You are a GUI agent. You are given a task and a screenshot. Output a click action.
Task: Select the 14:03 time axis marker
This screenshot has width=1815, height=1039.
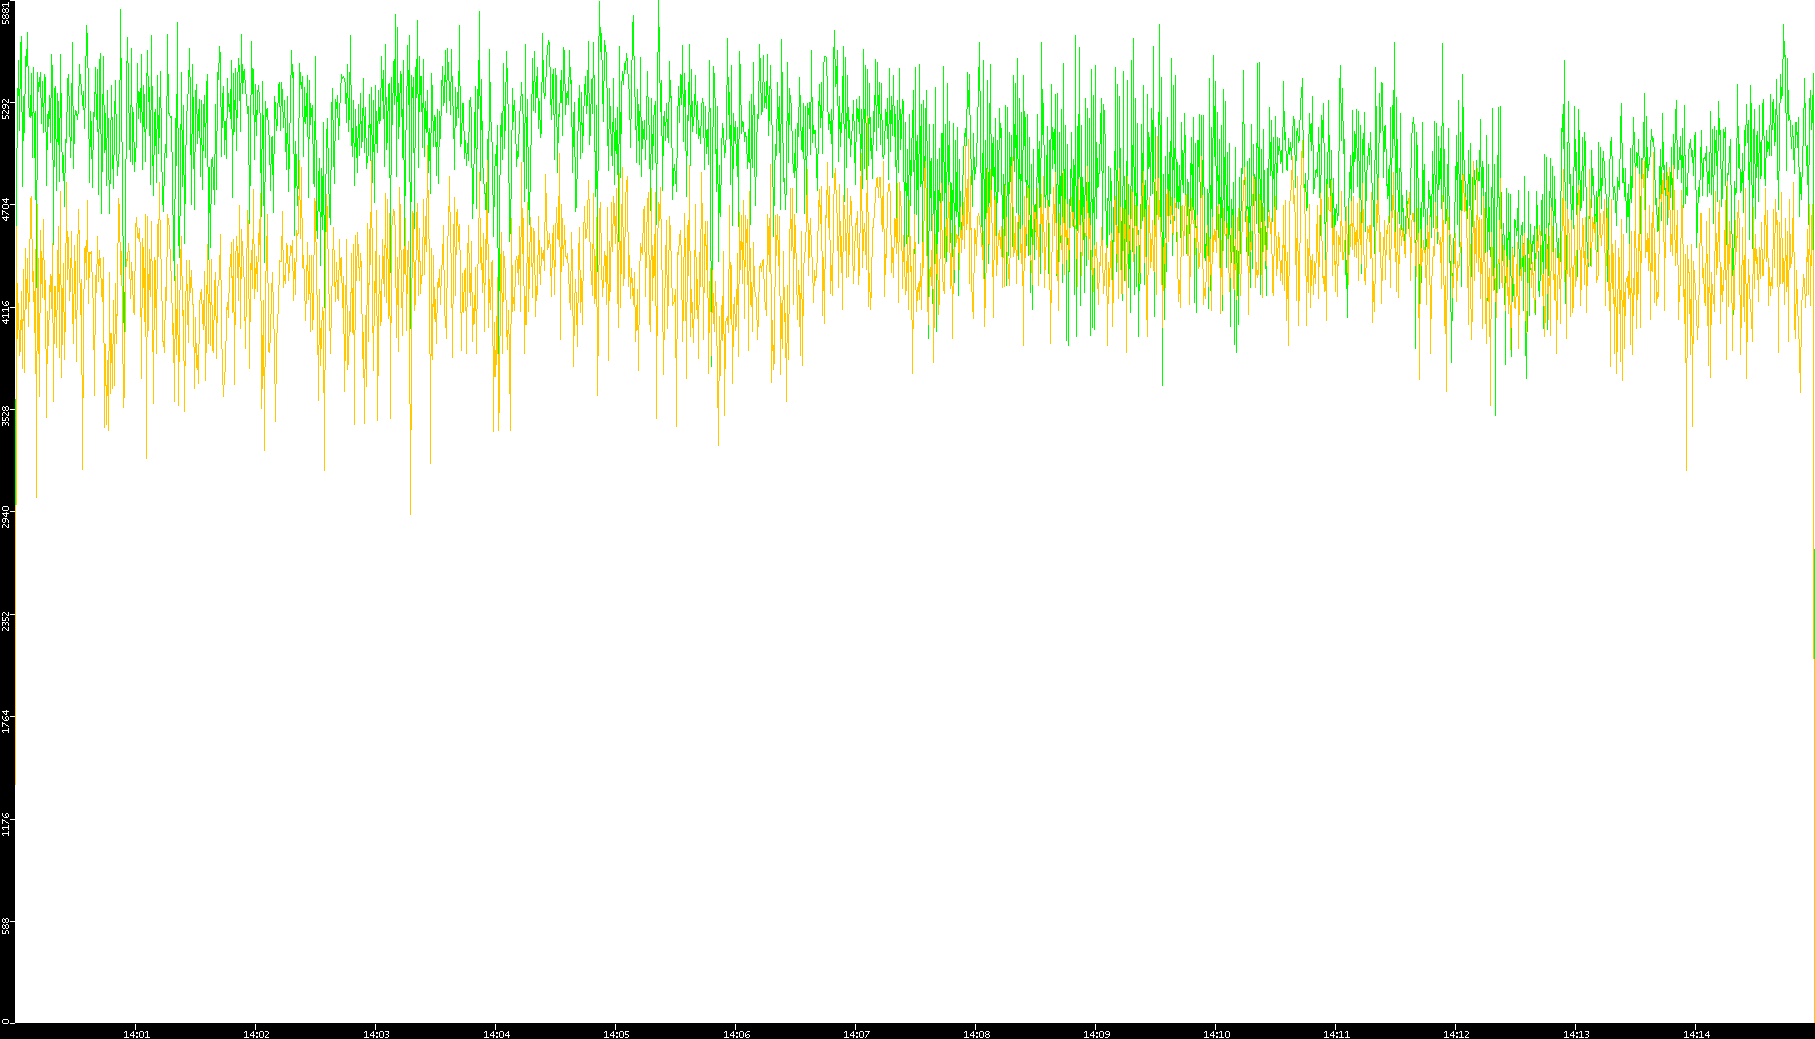pos(376,1034)
